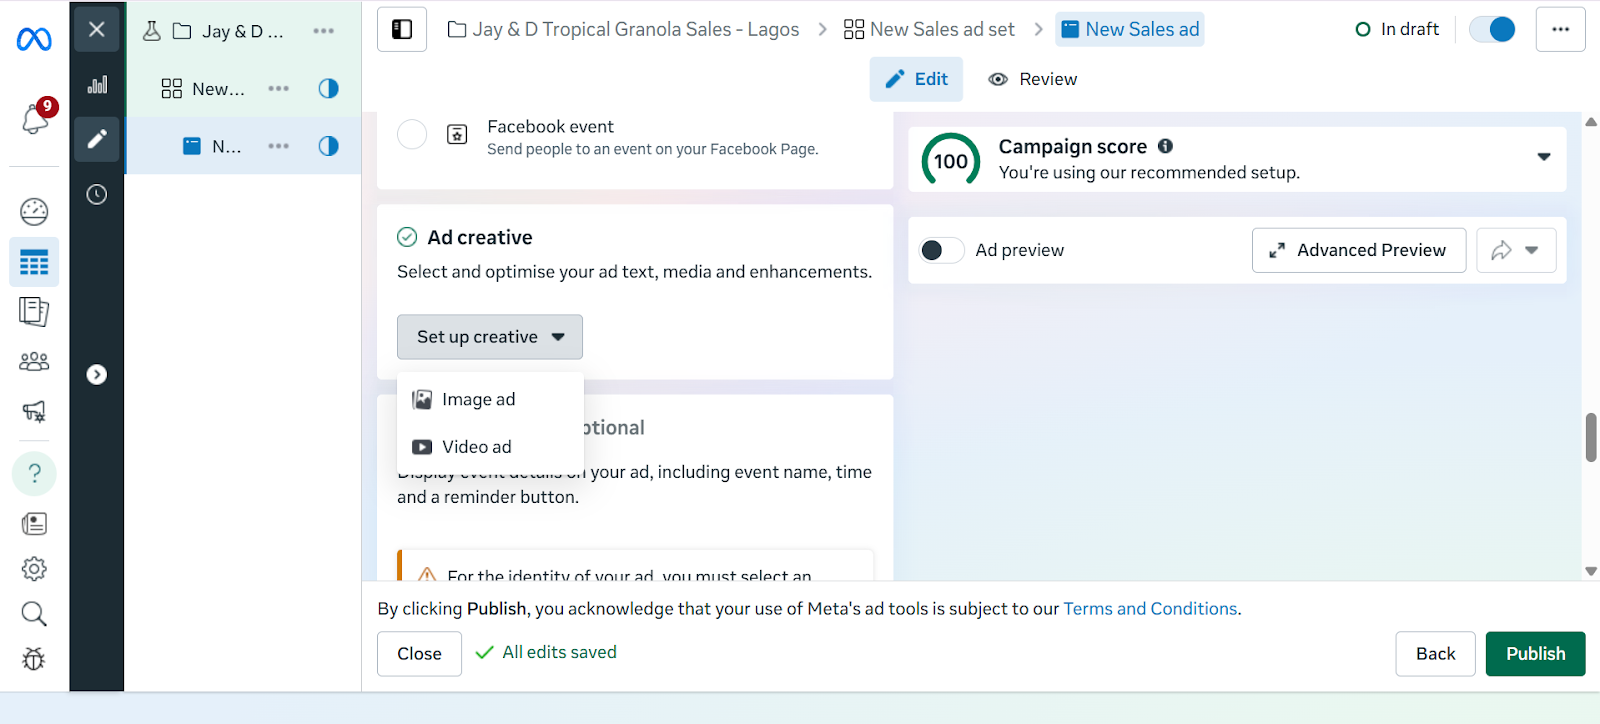Click the share arrow icon
The height and width of the screenshot is (724, 1600).
1501,250
